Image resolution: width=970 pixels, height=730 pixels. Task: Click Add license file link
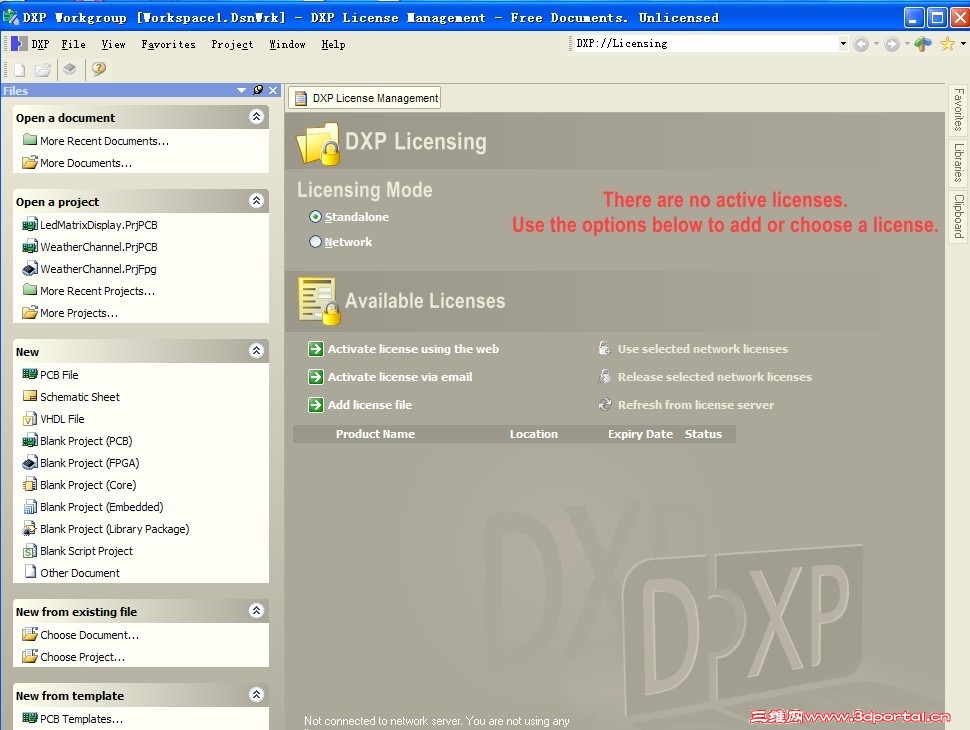click(370, 405)
